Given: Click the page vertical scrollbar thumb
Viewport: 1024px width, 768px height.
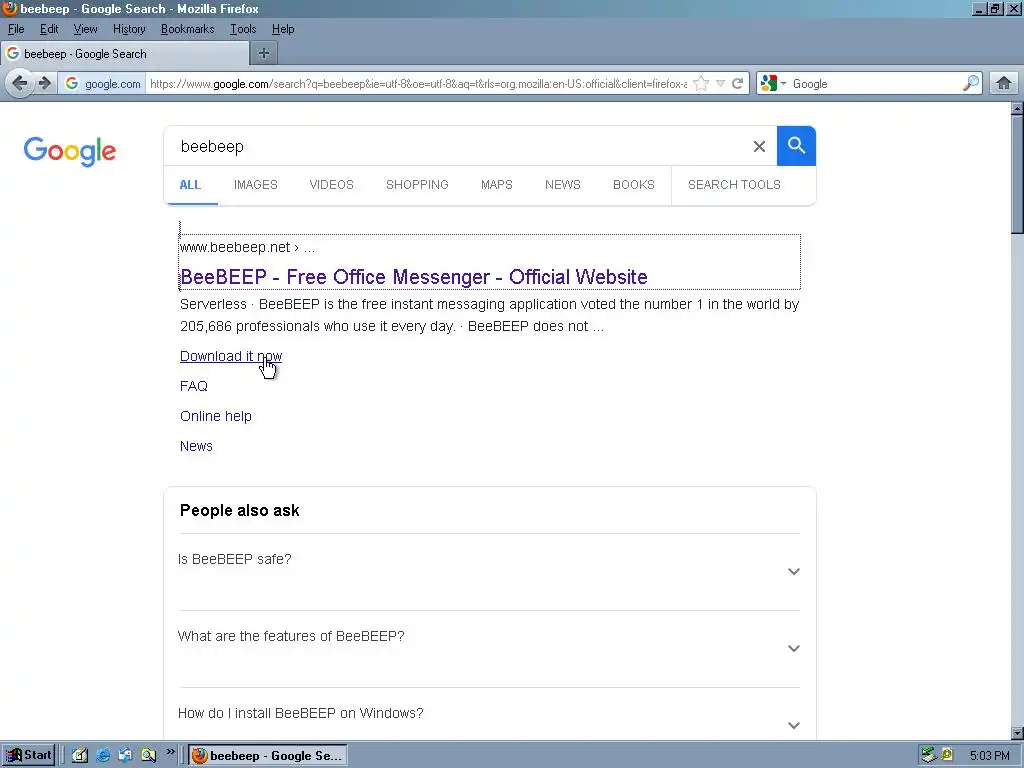Looking at the screenshot, I should (x=1017, y=174).
